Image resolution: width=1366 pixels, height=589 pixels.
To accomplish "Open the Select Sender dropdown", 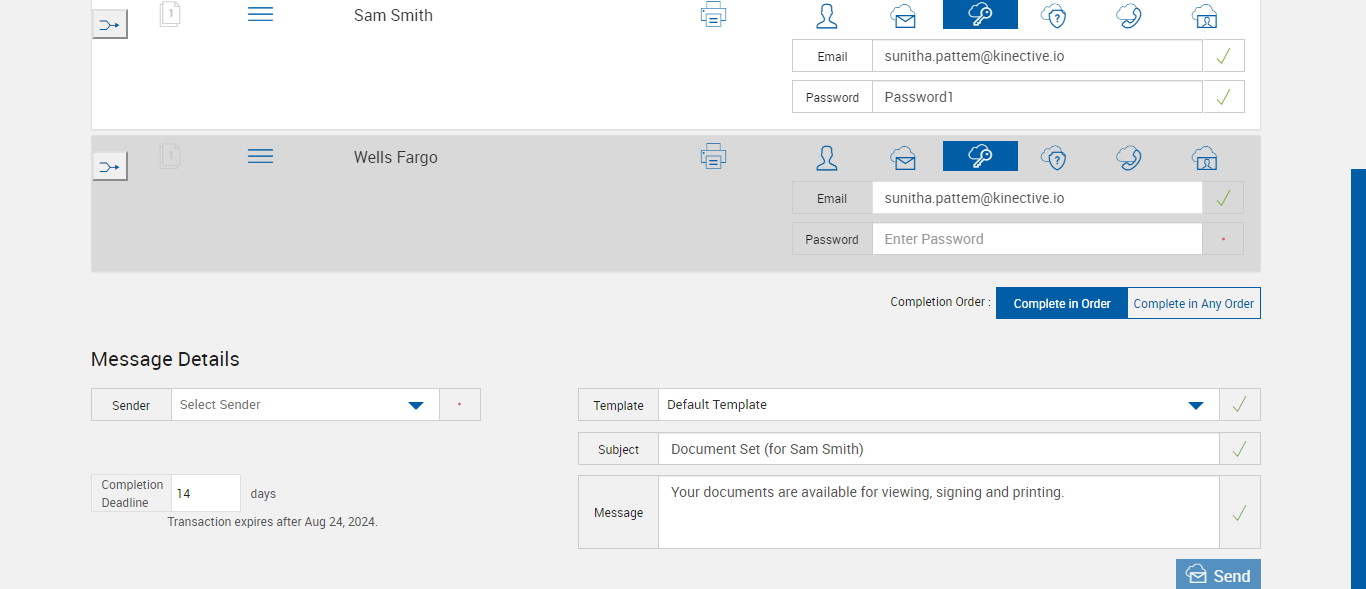I will tap(305, 405).
